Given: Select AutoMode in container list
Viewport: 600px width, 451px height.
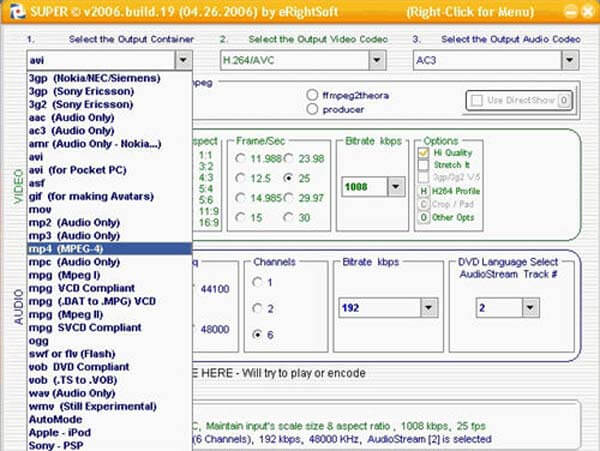Looking at the screenshot, I should click(109, 420).
